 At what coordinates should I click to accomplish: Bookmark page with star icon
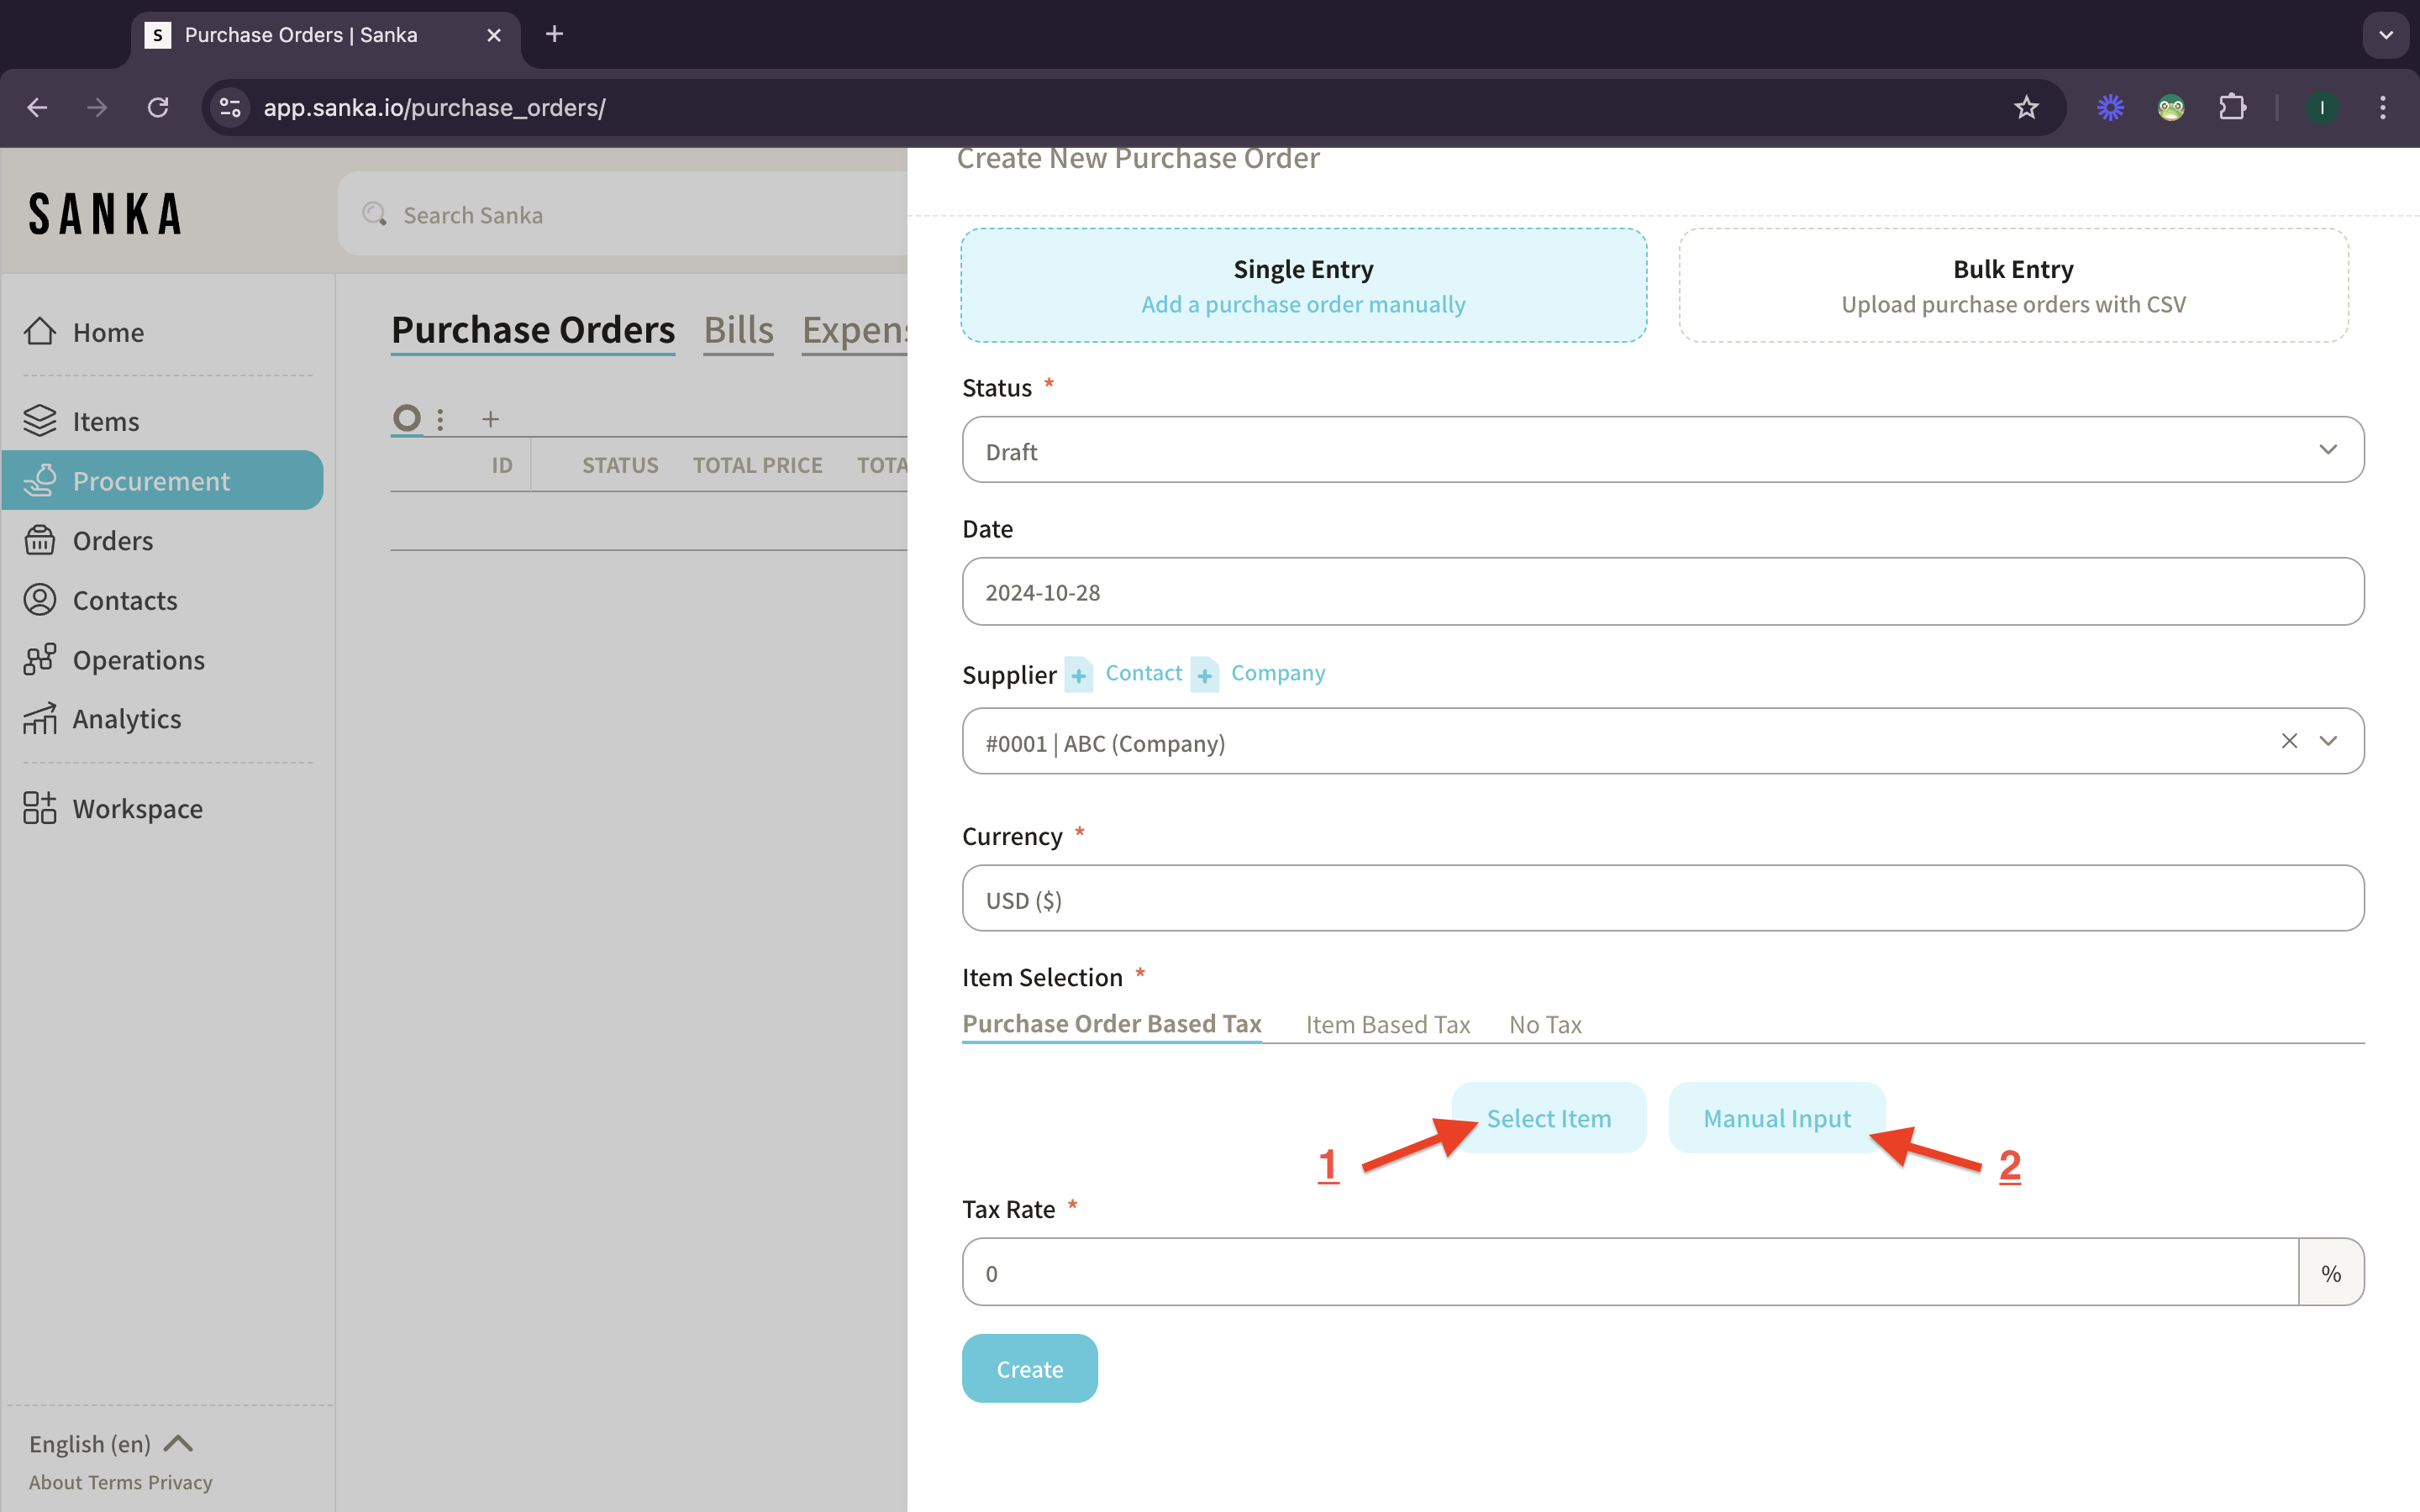[x=2026, y=107]
